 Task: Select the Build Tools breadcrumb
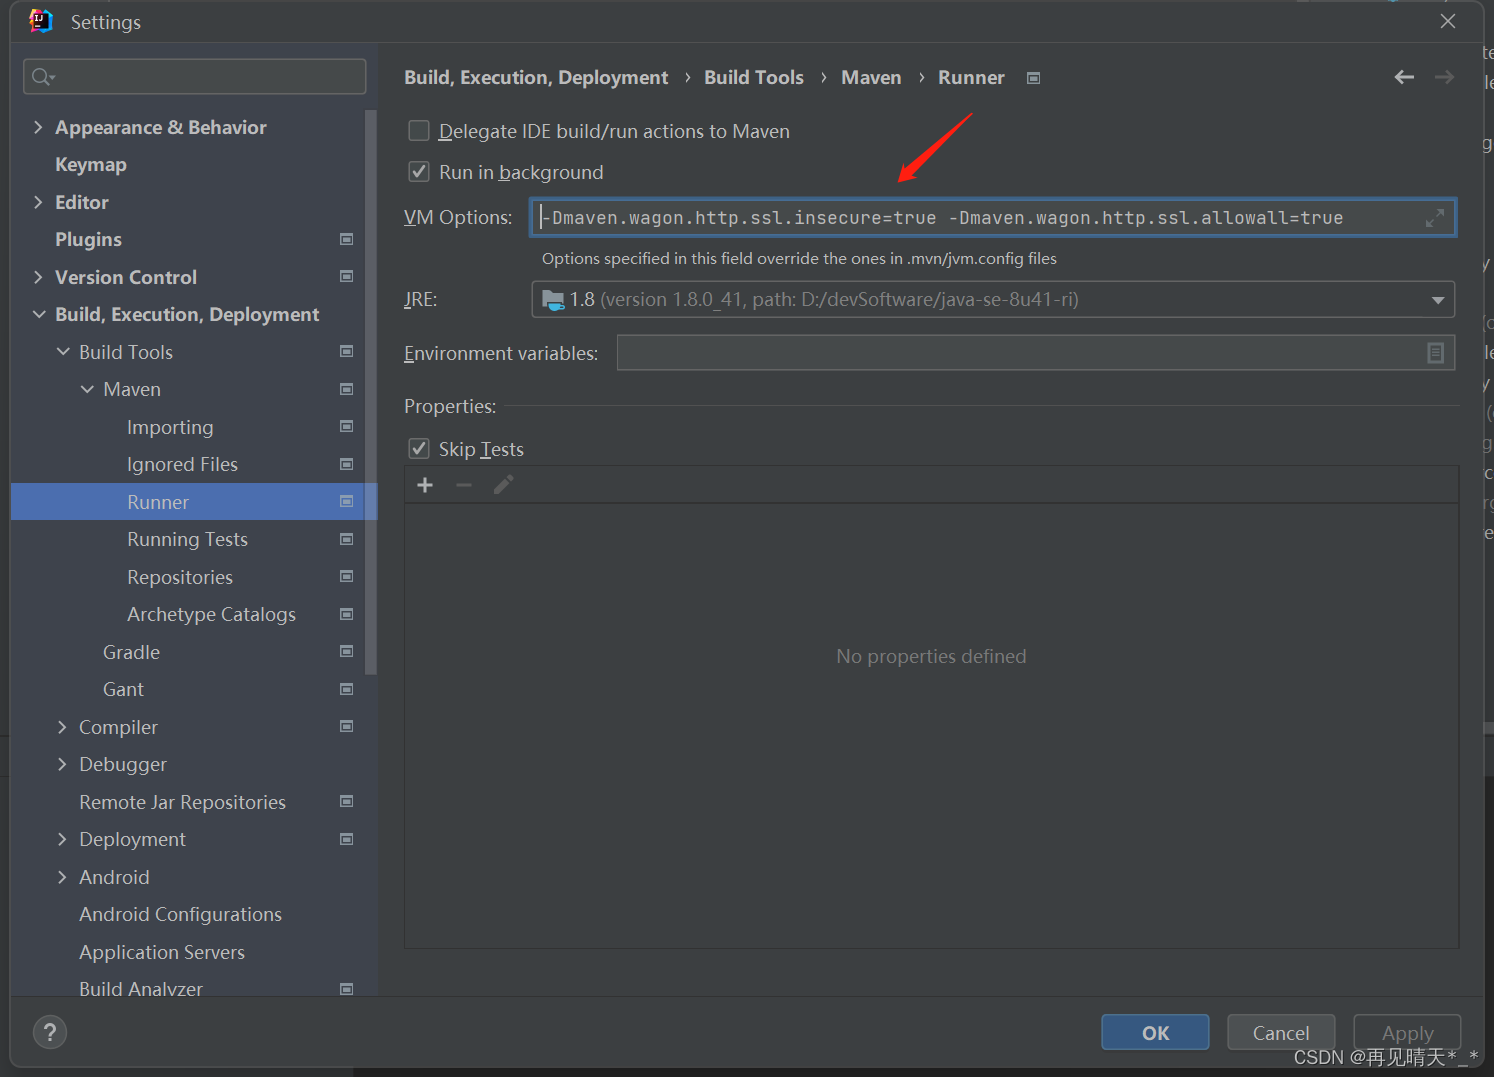coord(753,77)
